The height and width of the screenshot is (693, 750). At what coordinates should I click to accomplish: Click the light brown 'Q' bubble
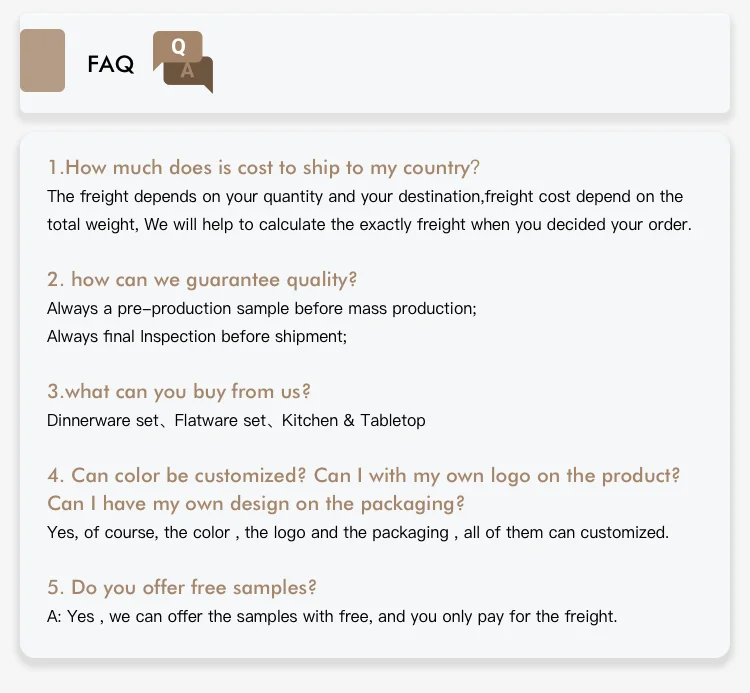178,46
